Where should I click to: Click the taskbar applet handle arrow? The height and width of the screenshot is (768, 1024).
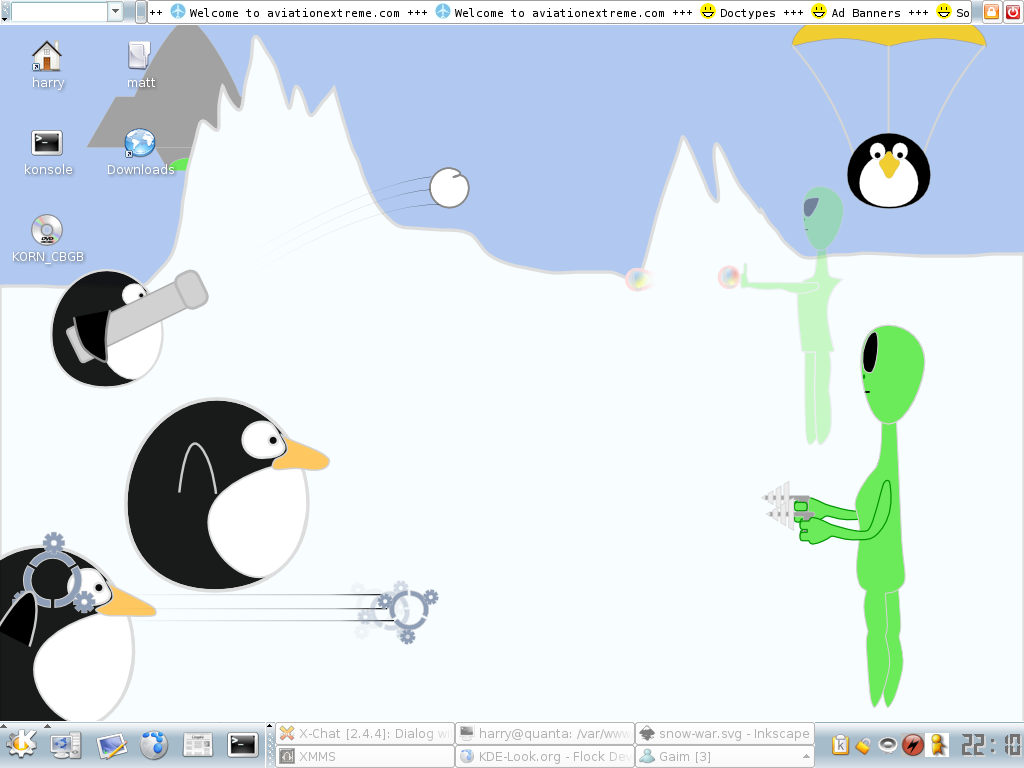[x=270, y=726]
